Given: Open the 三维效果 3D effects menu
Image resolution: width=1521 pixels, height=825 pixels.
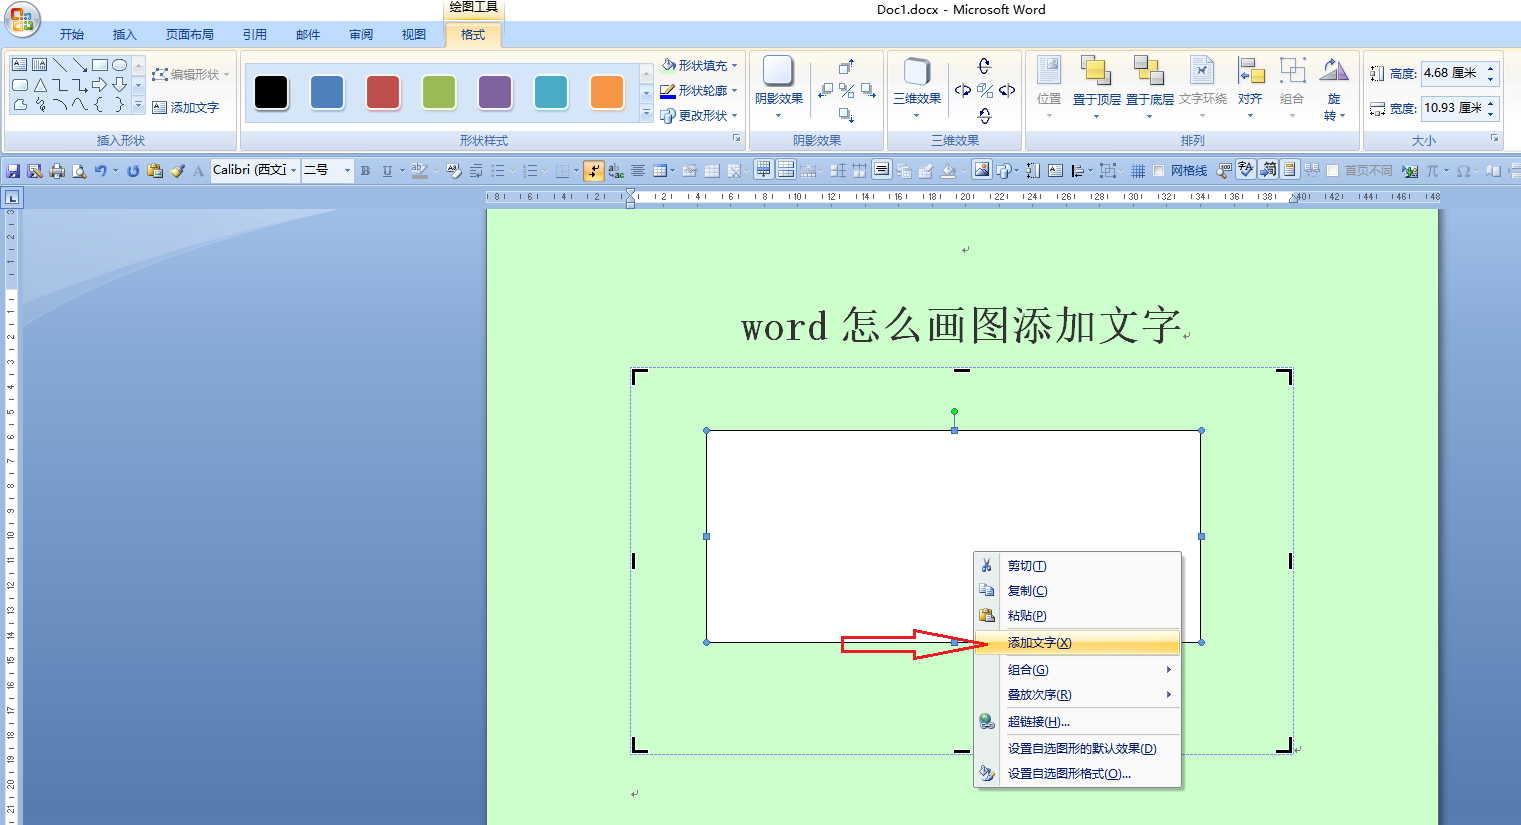Looking at the screenshot, I should [917, 88].
